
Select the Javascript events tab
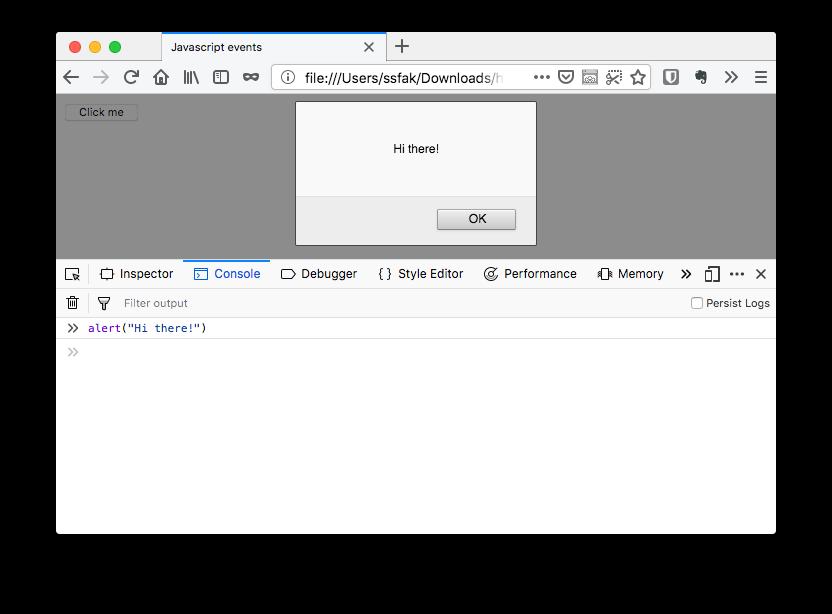[274, 47]
